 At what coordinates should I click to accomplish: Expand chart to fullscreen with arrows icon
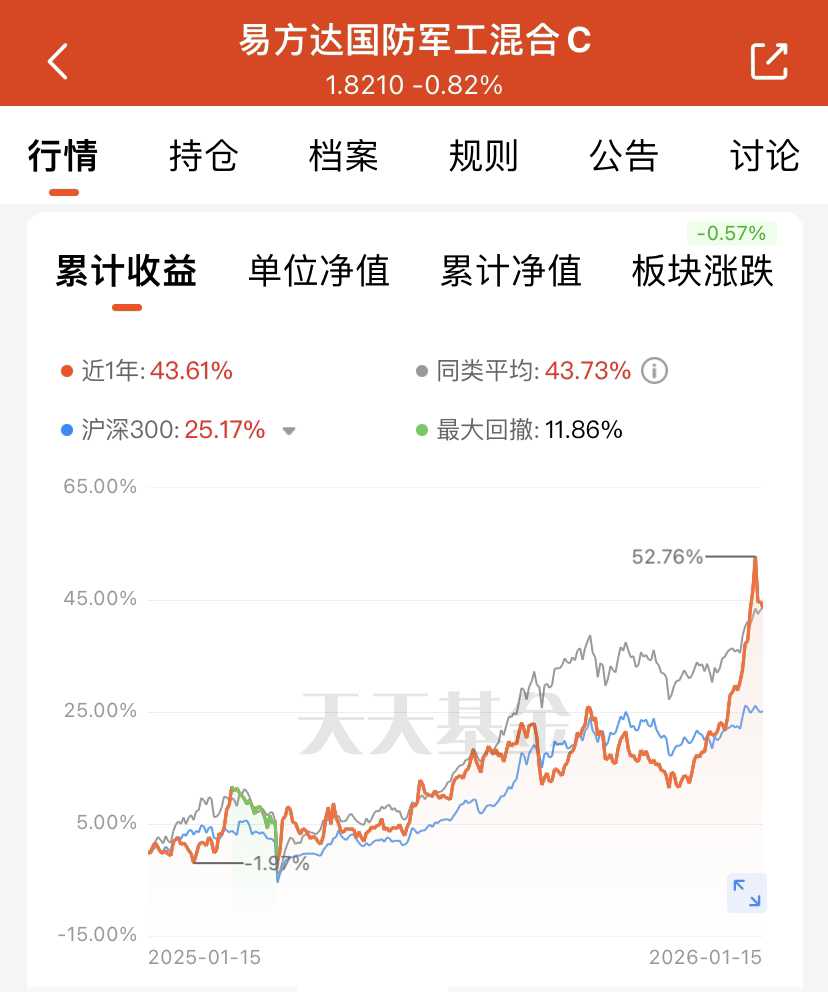click(746, 893)
